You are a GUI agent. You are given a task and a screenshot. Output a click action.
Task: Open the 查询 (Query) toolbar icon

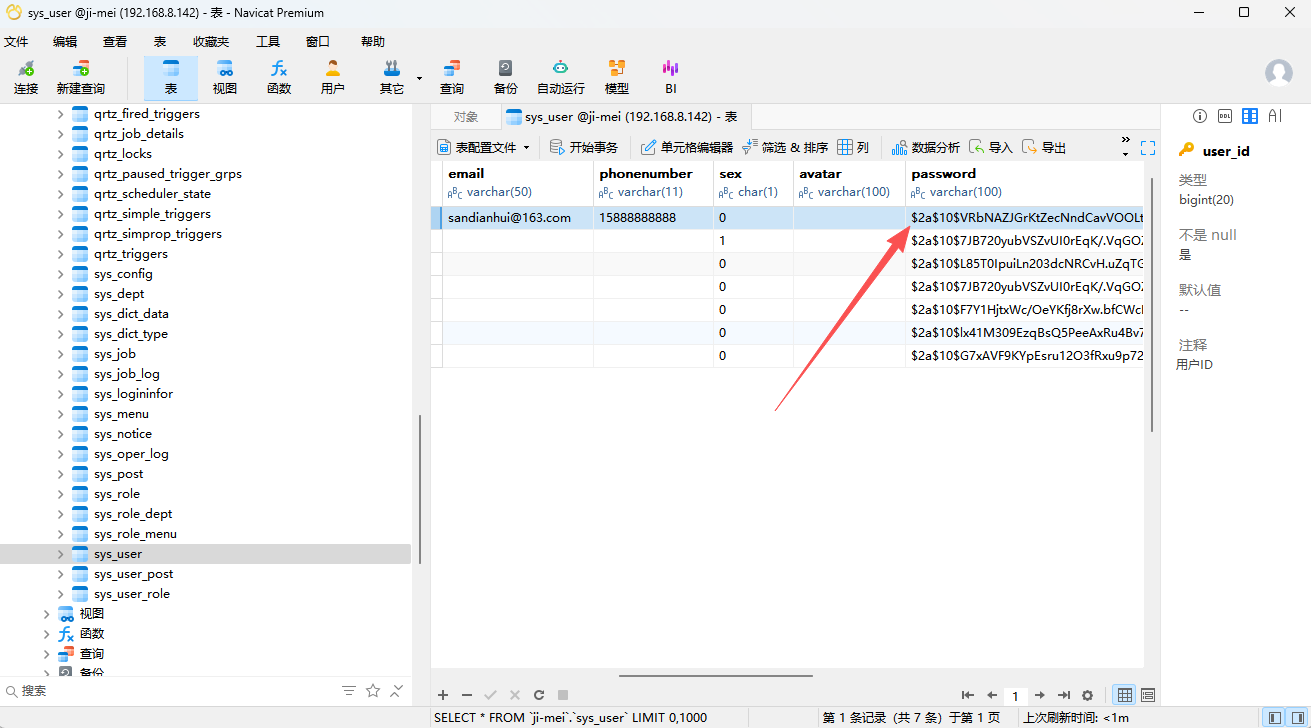pyautogui.click(x=452, y=78)
